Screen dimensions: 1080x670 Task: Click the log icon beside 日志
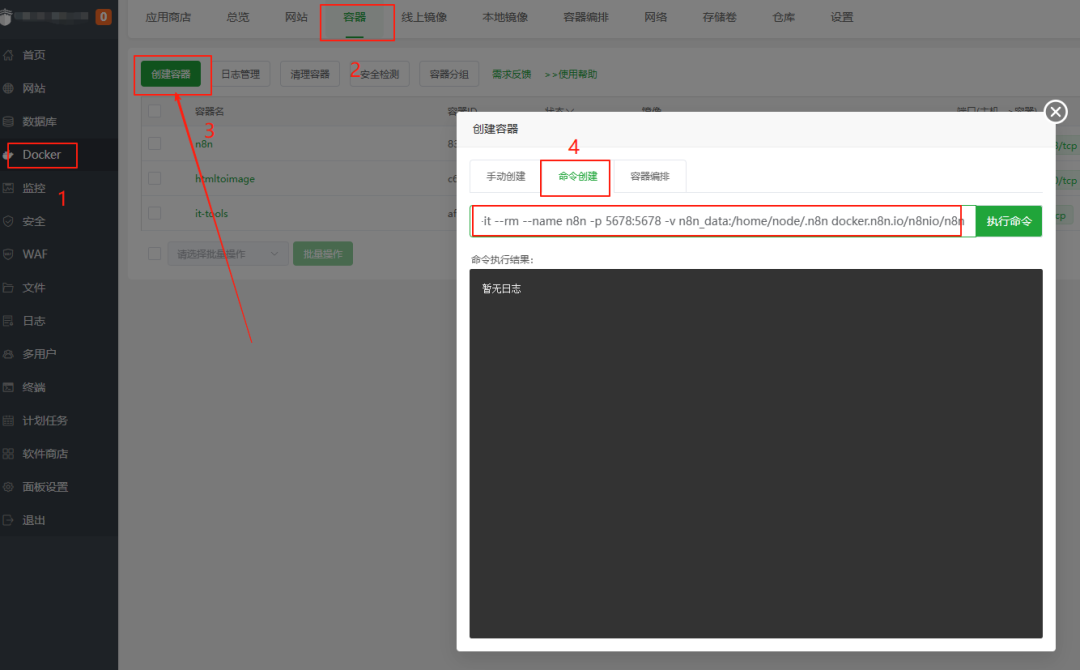pyautogui.click(x=8, y=321)
